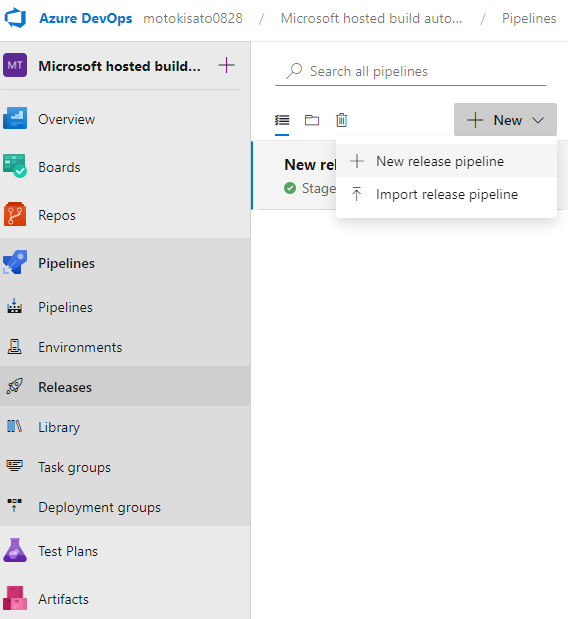Expand the New dropdown button

tap(505, 120)
